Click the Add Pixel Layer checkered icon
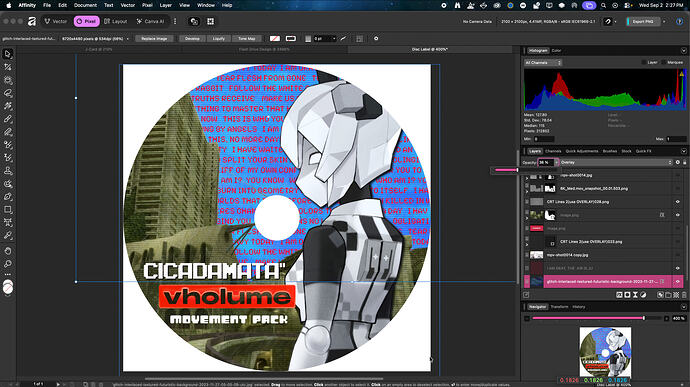 tap(676, 295)
